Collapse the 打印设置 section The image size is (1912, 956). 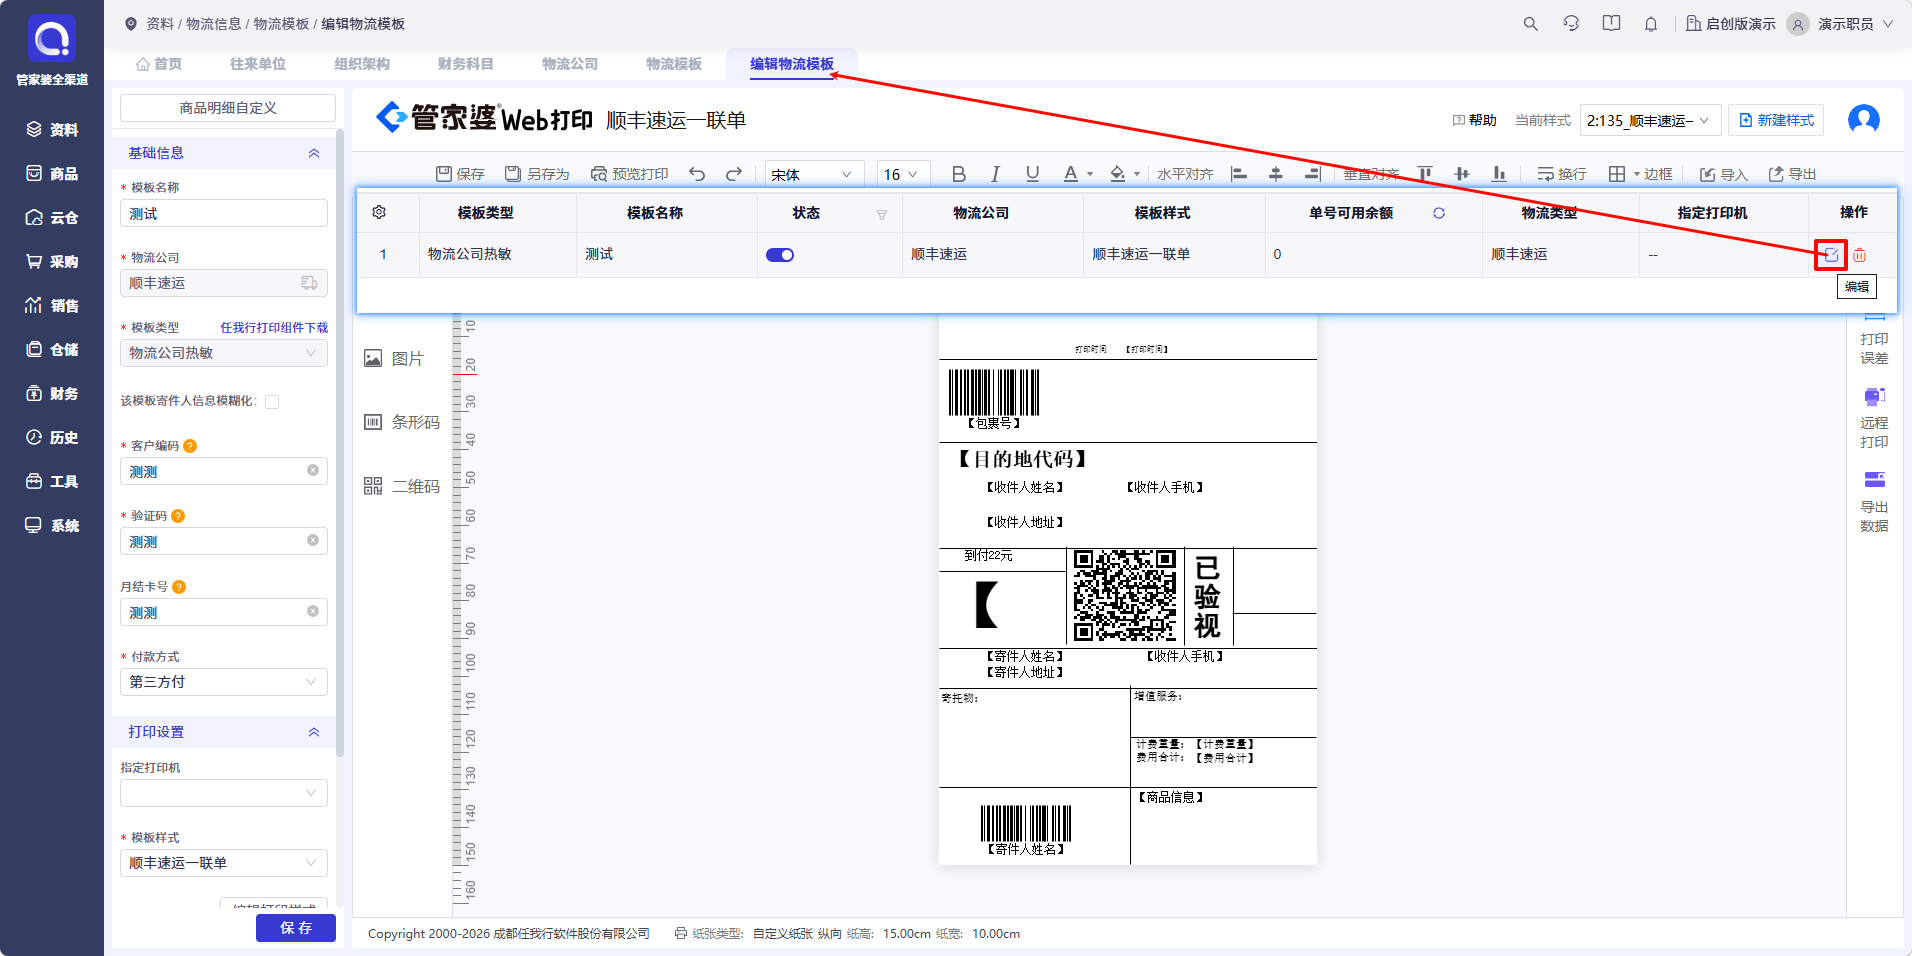point(314,732)
